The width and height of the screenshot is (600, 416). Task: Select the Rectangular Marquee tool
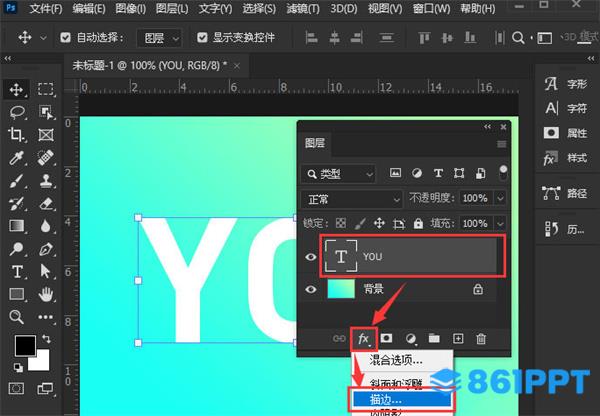coord(46,90)
